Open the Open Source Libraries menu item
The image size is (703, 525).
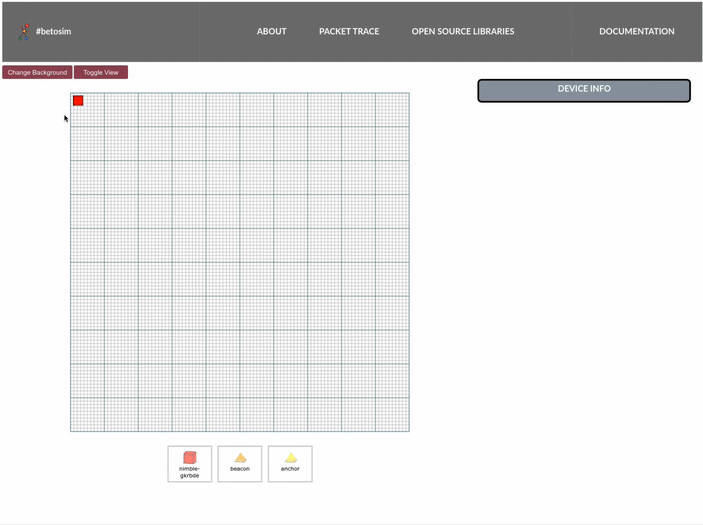tap(463, 31)
